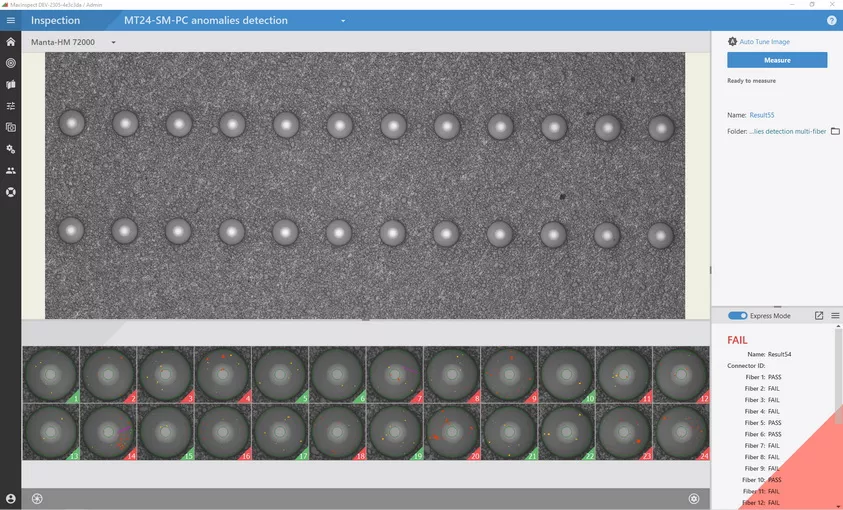Screen dimensions: 843x510
Task: Pop out the results panel
Action: coord(819,316)
